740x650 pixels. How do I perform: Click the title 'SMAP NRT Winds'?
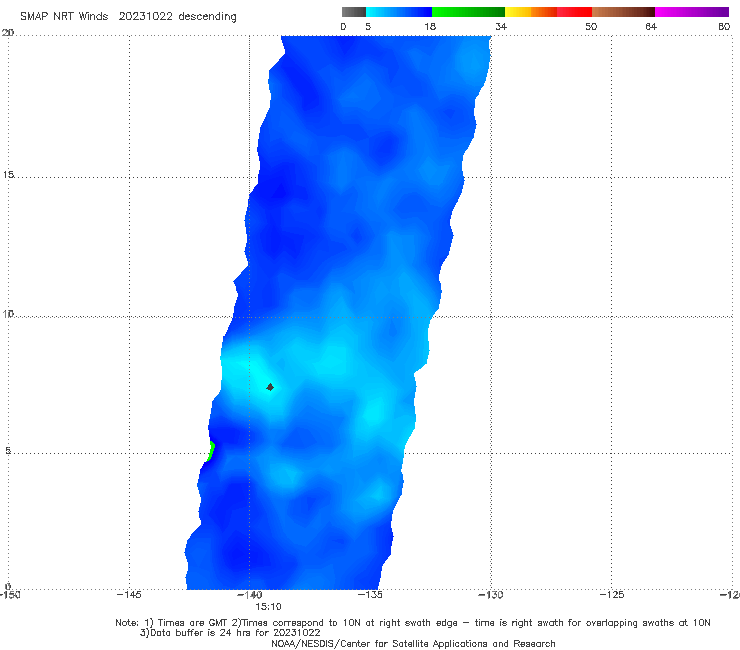[64, 16]
